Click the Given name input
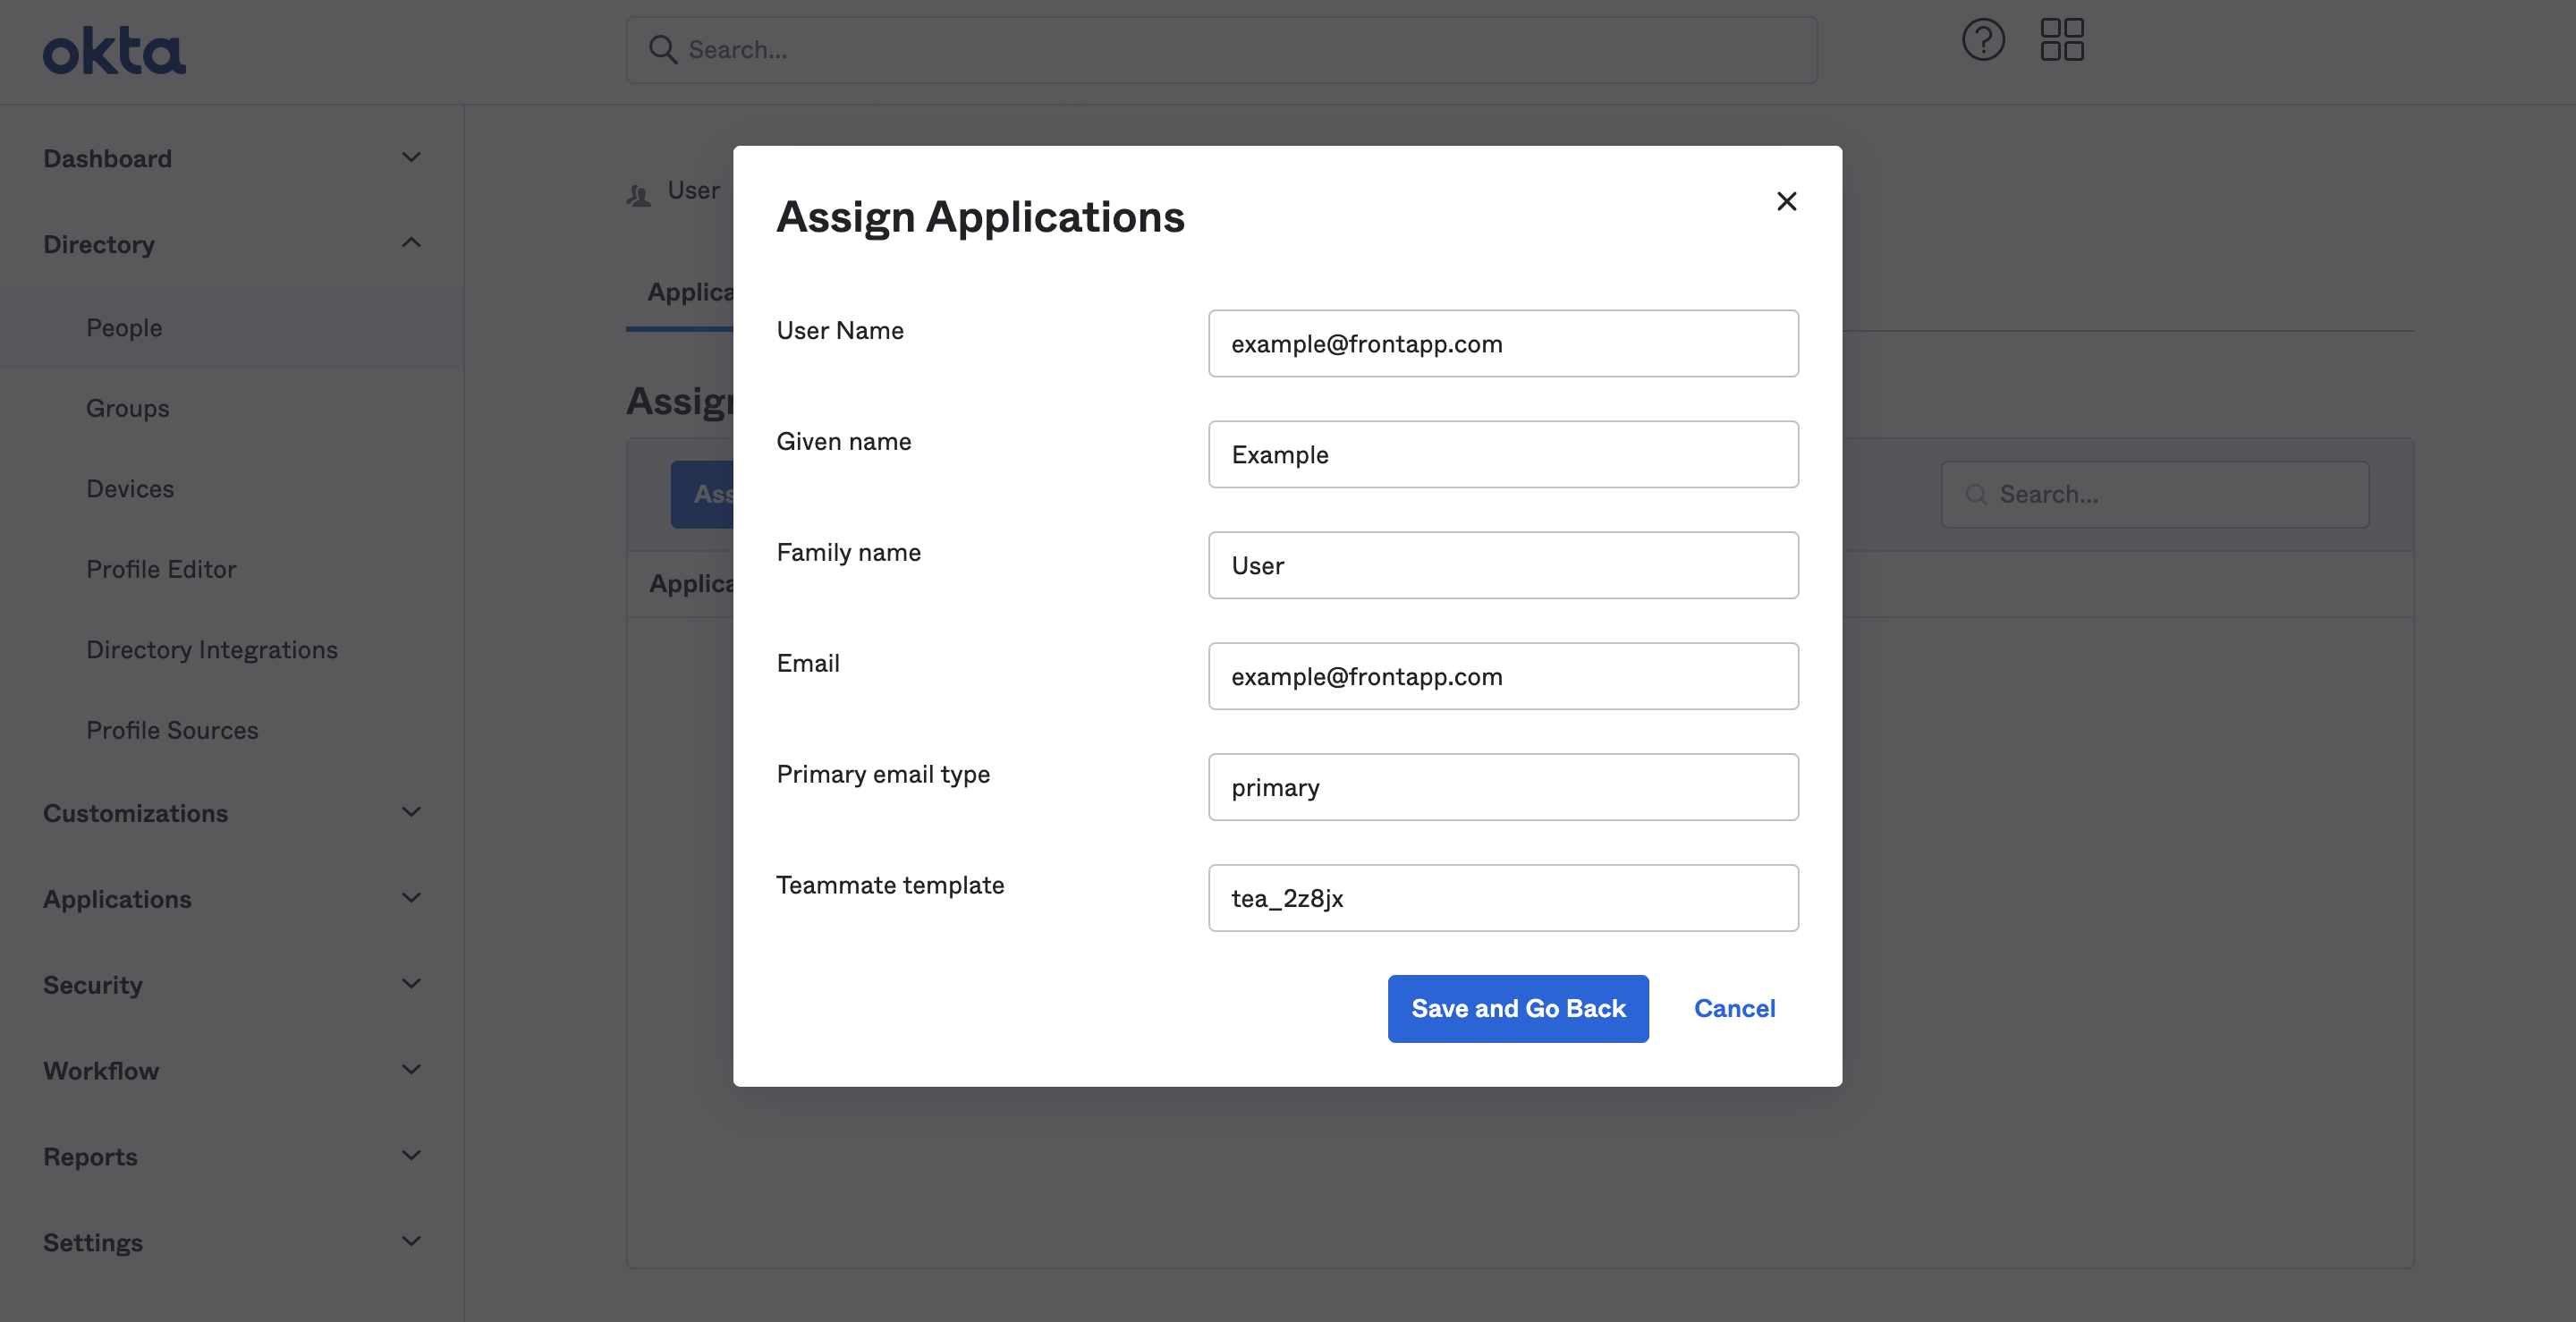2576x1322 pixels. coord(1503,454)
